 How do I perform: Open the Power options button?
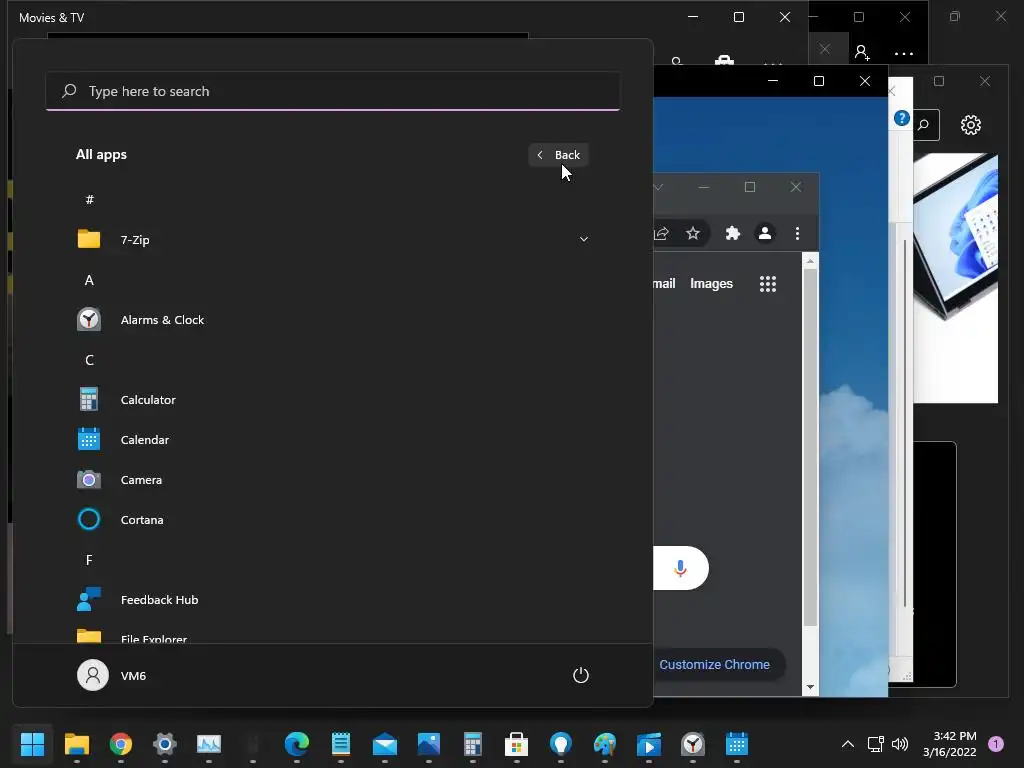[581, 675]
